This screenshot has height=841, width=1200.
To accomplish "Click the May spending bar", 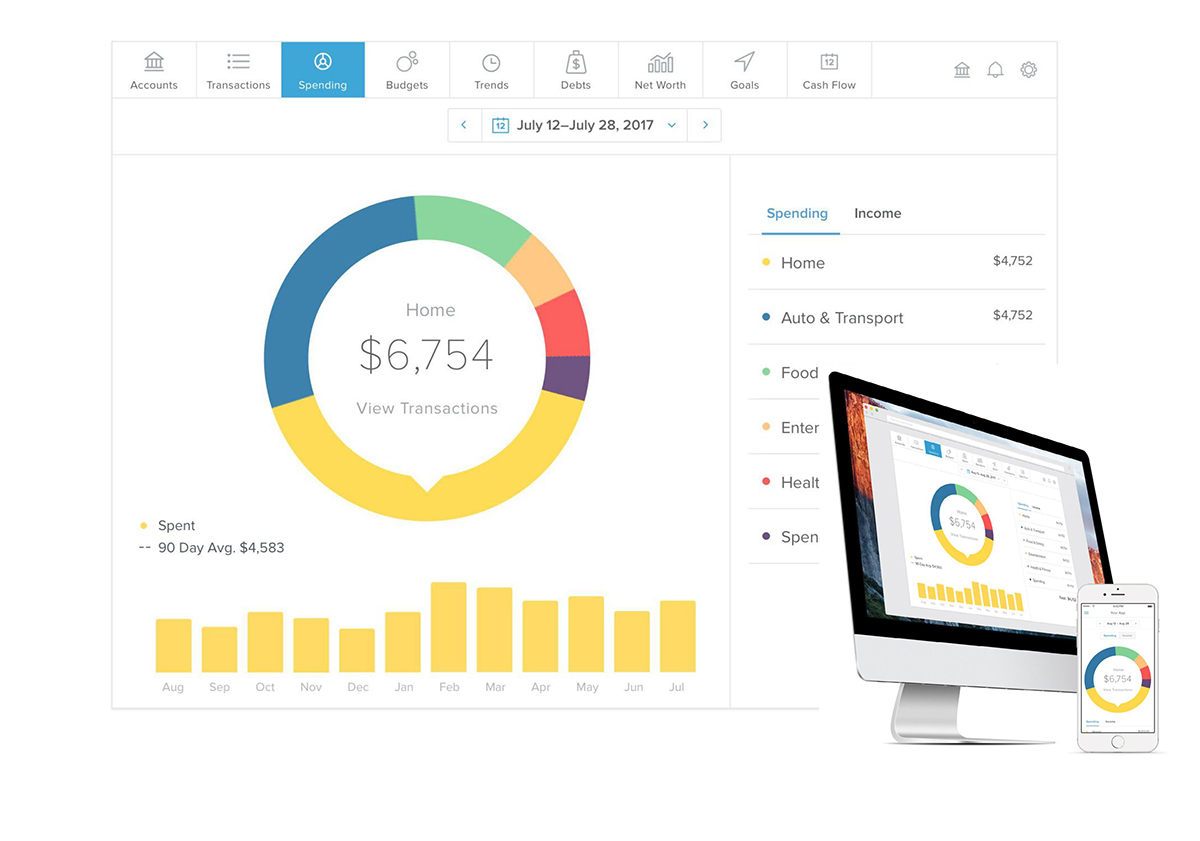I will [586, 634].
